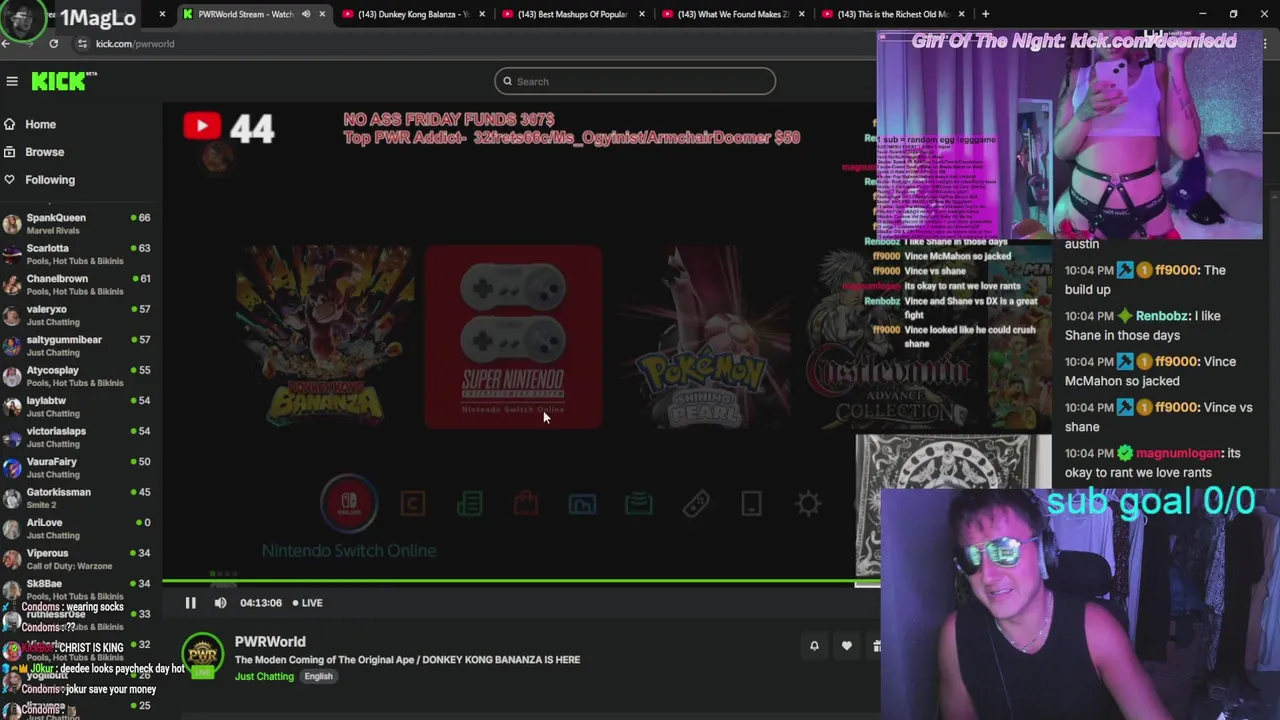Open Sk8Bae channel in sidebar
Viewport: 1280px width, 720px height.
tap(77, 590)
